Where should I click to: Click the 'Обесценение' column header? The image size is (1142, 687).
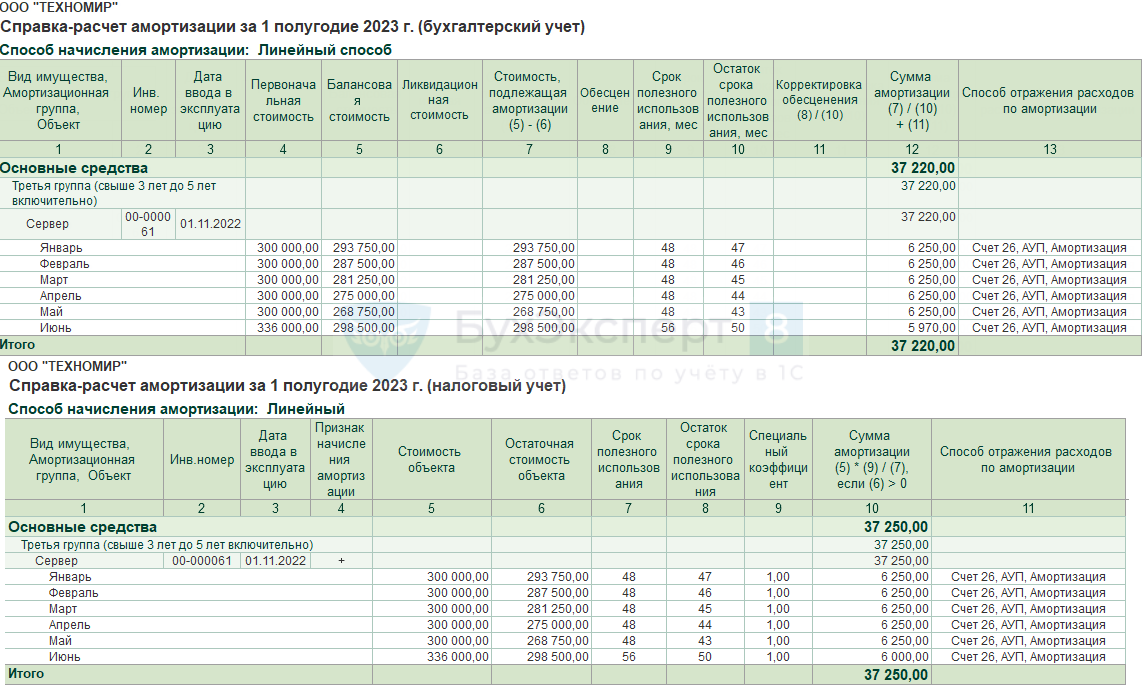pyautogui.click(x=605, y=101)
